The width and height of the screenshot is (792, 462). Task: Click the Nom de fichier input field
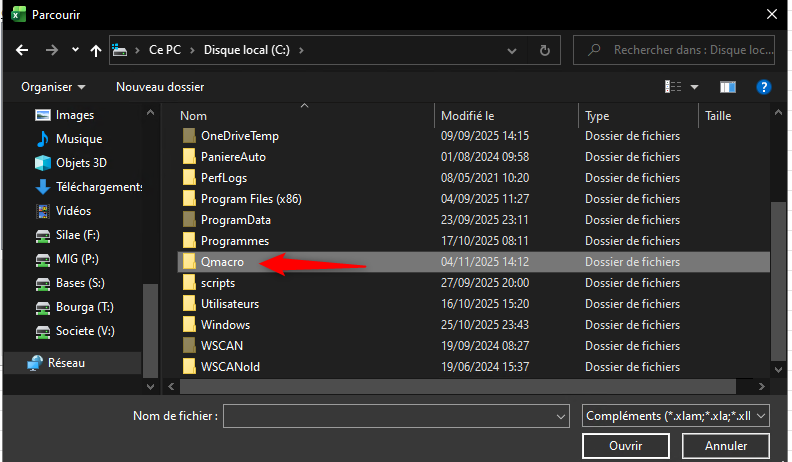click(x=390, y=415)
